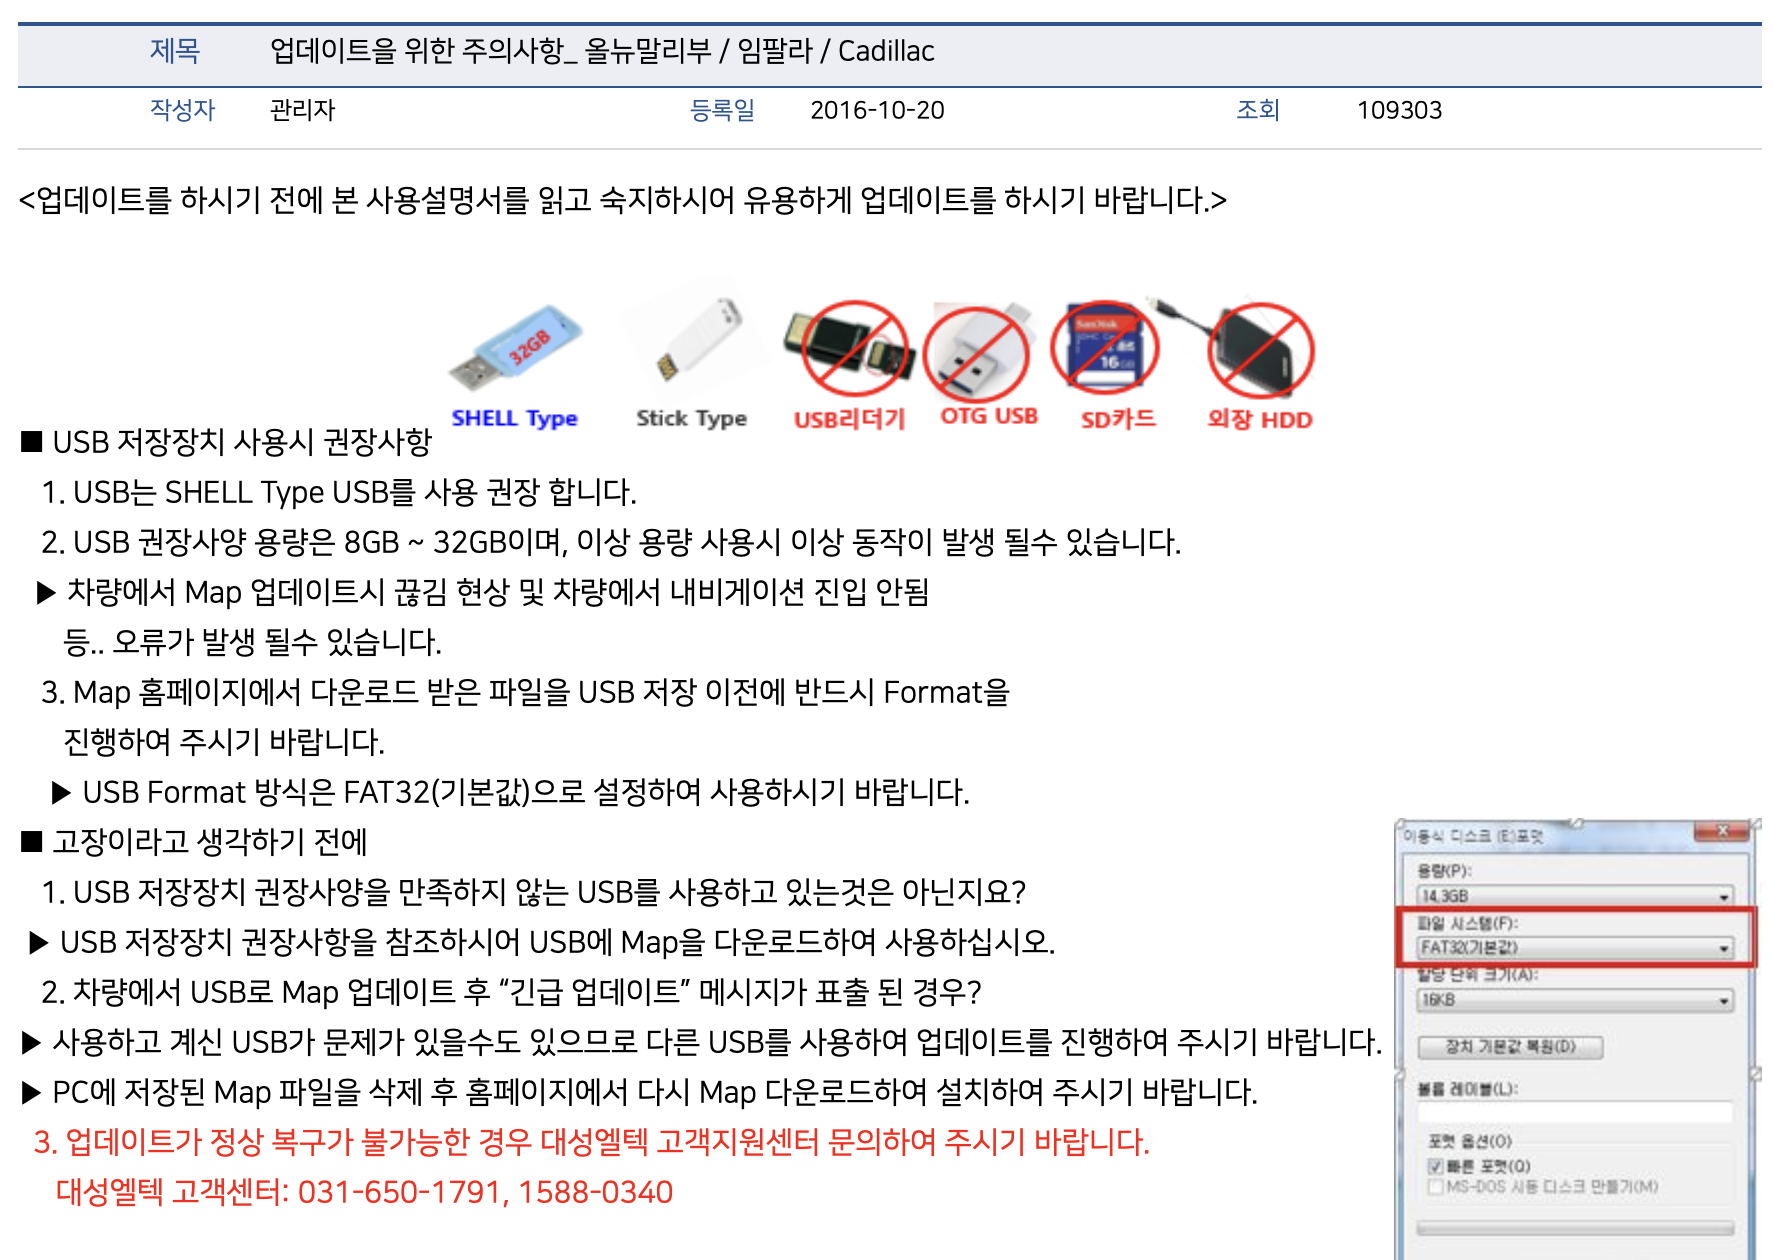Click the date 2016-10-20
The width and height of the screenshot is (1774, 1260).
[877, 110]
